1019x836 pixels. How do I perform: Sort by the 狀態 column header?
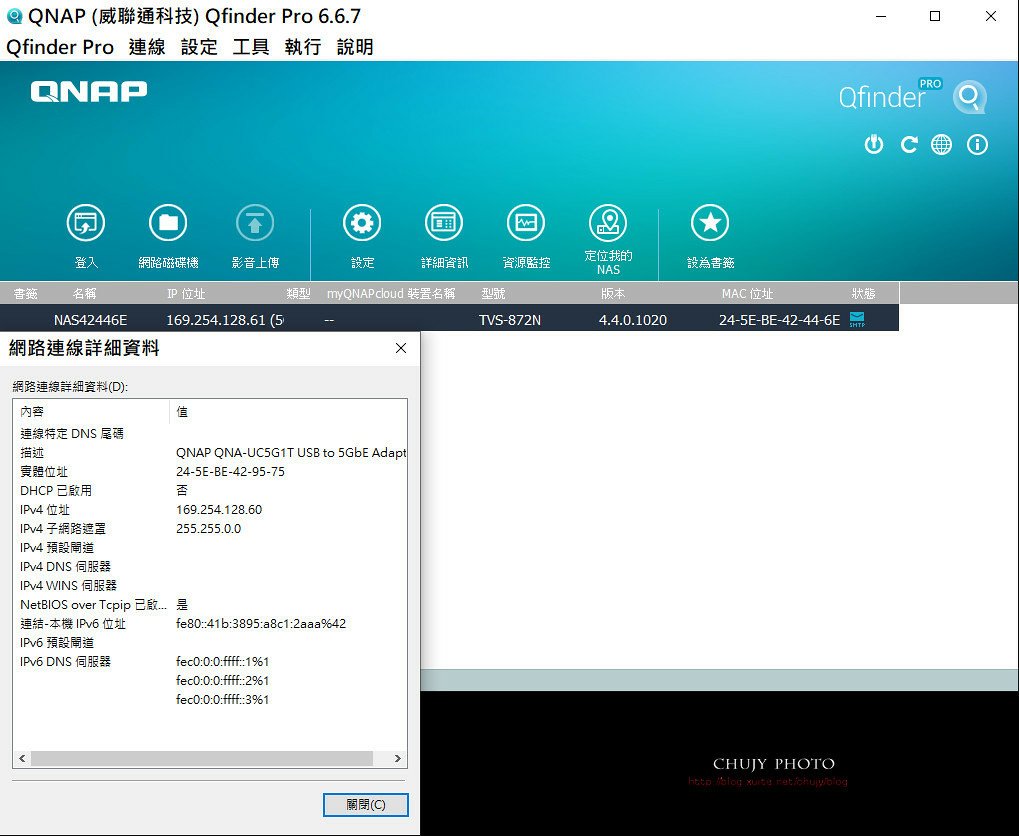pos(864,294)
